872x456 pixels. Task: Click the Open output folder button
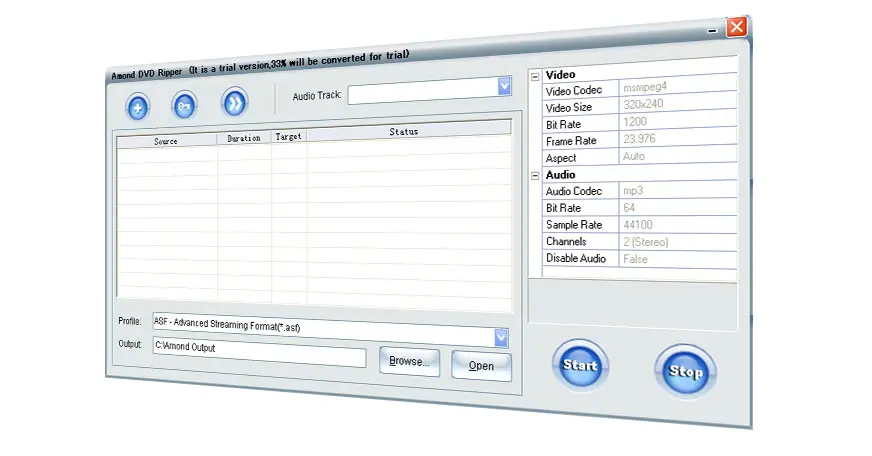tap(481, 365)
